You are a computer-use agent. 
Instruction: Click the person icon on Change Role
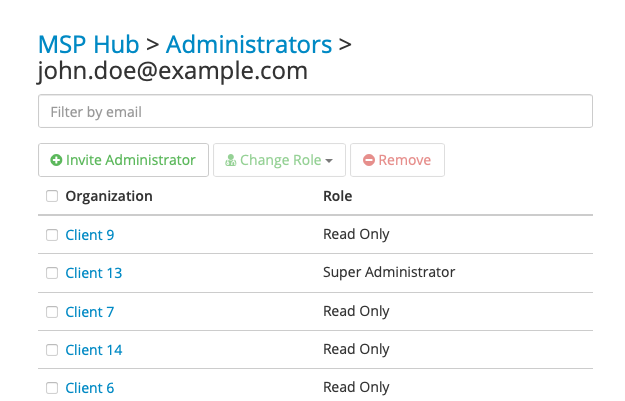pos(230,160)
